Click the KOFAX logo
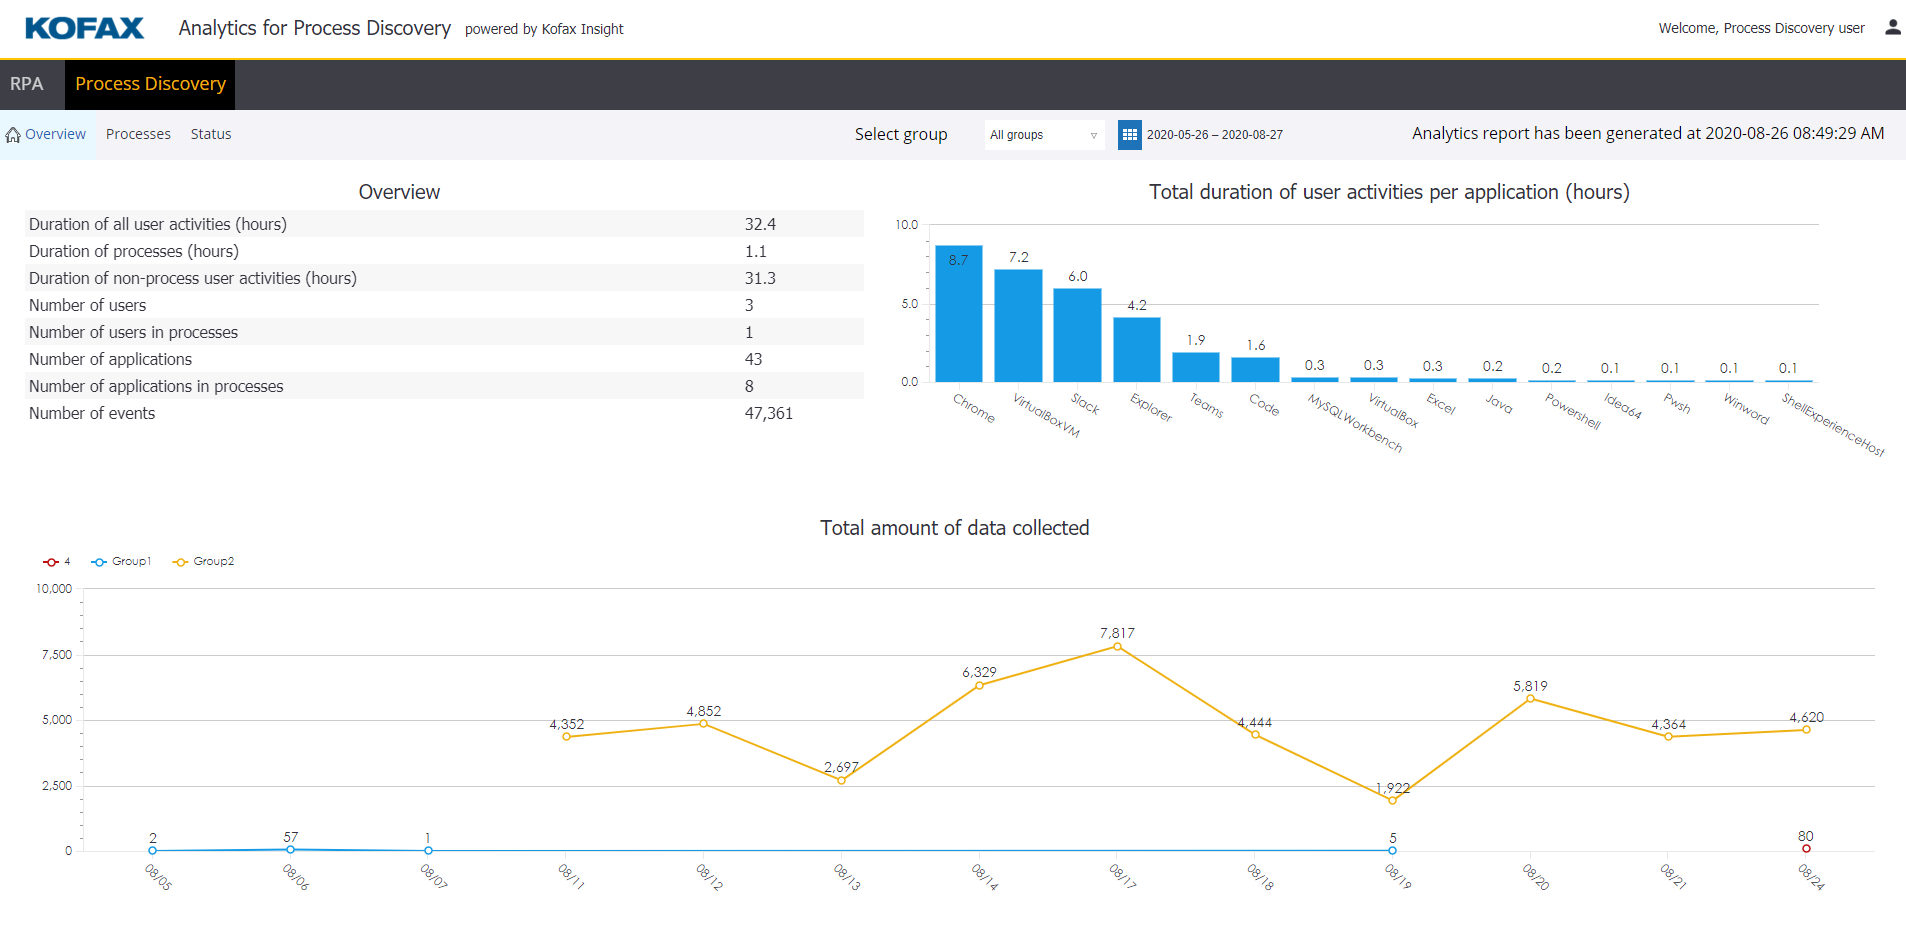 pyautogui.click(x=85, y=28)
